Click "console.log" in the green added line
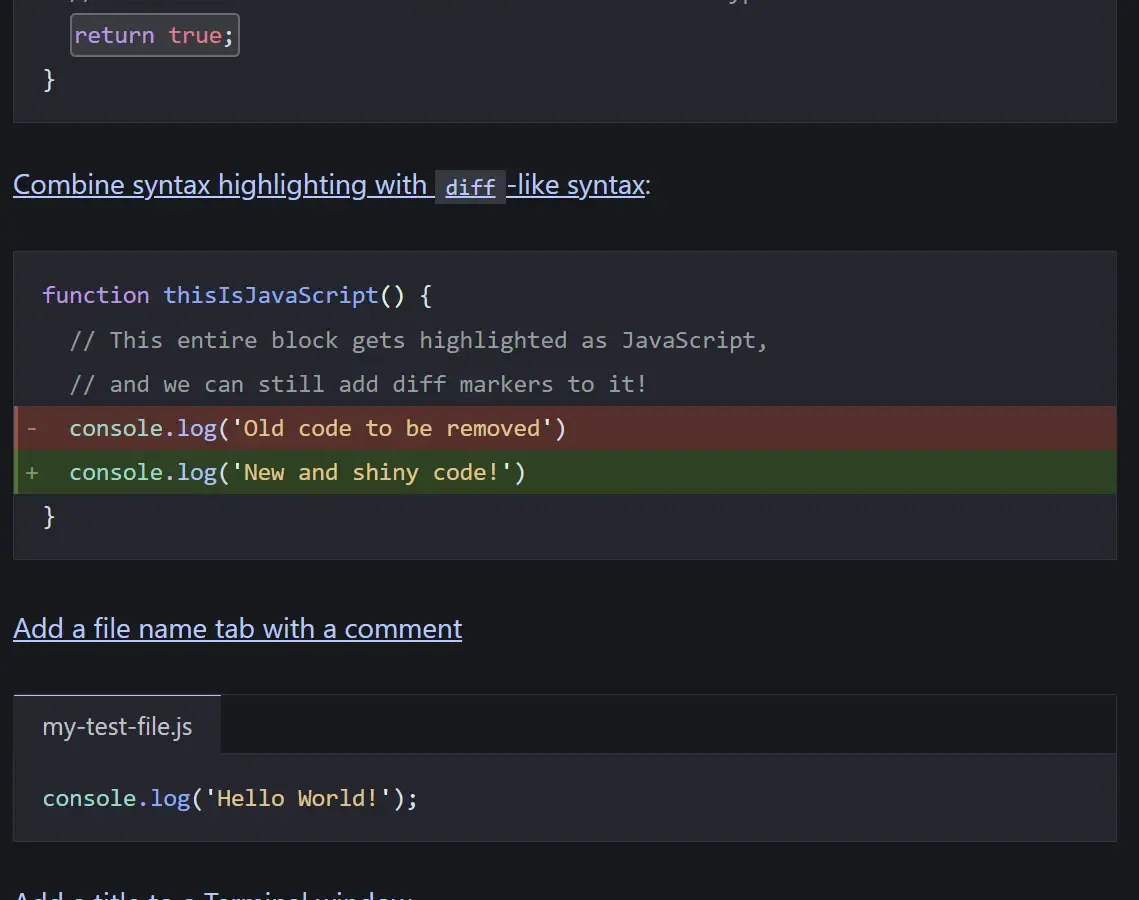The height and width of the screenshot is (900, 1139). [143, 473]
